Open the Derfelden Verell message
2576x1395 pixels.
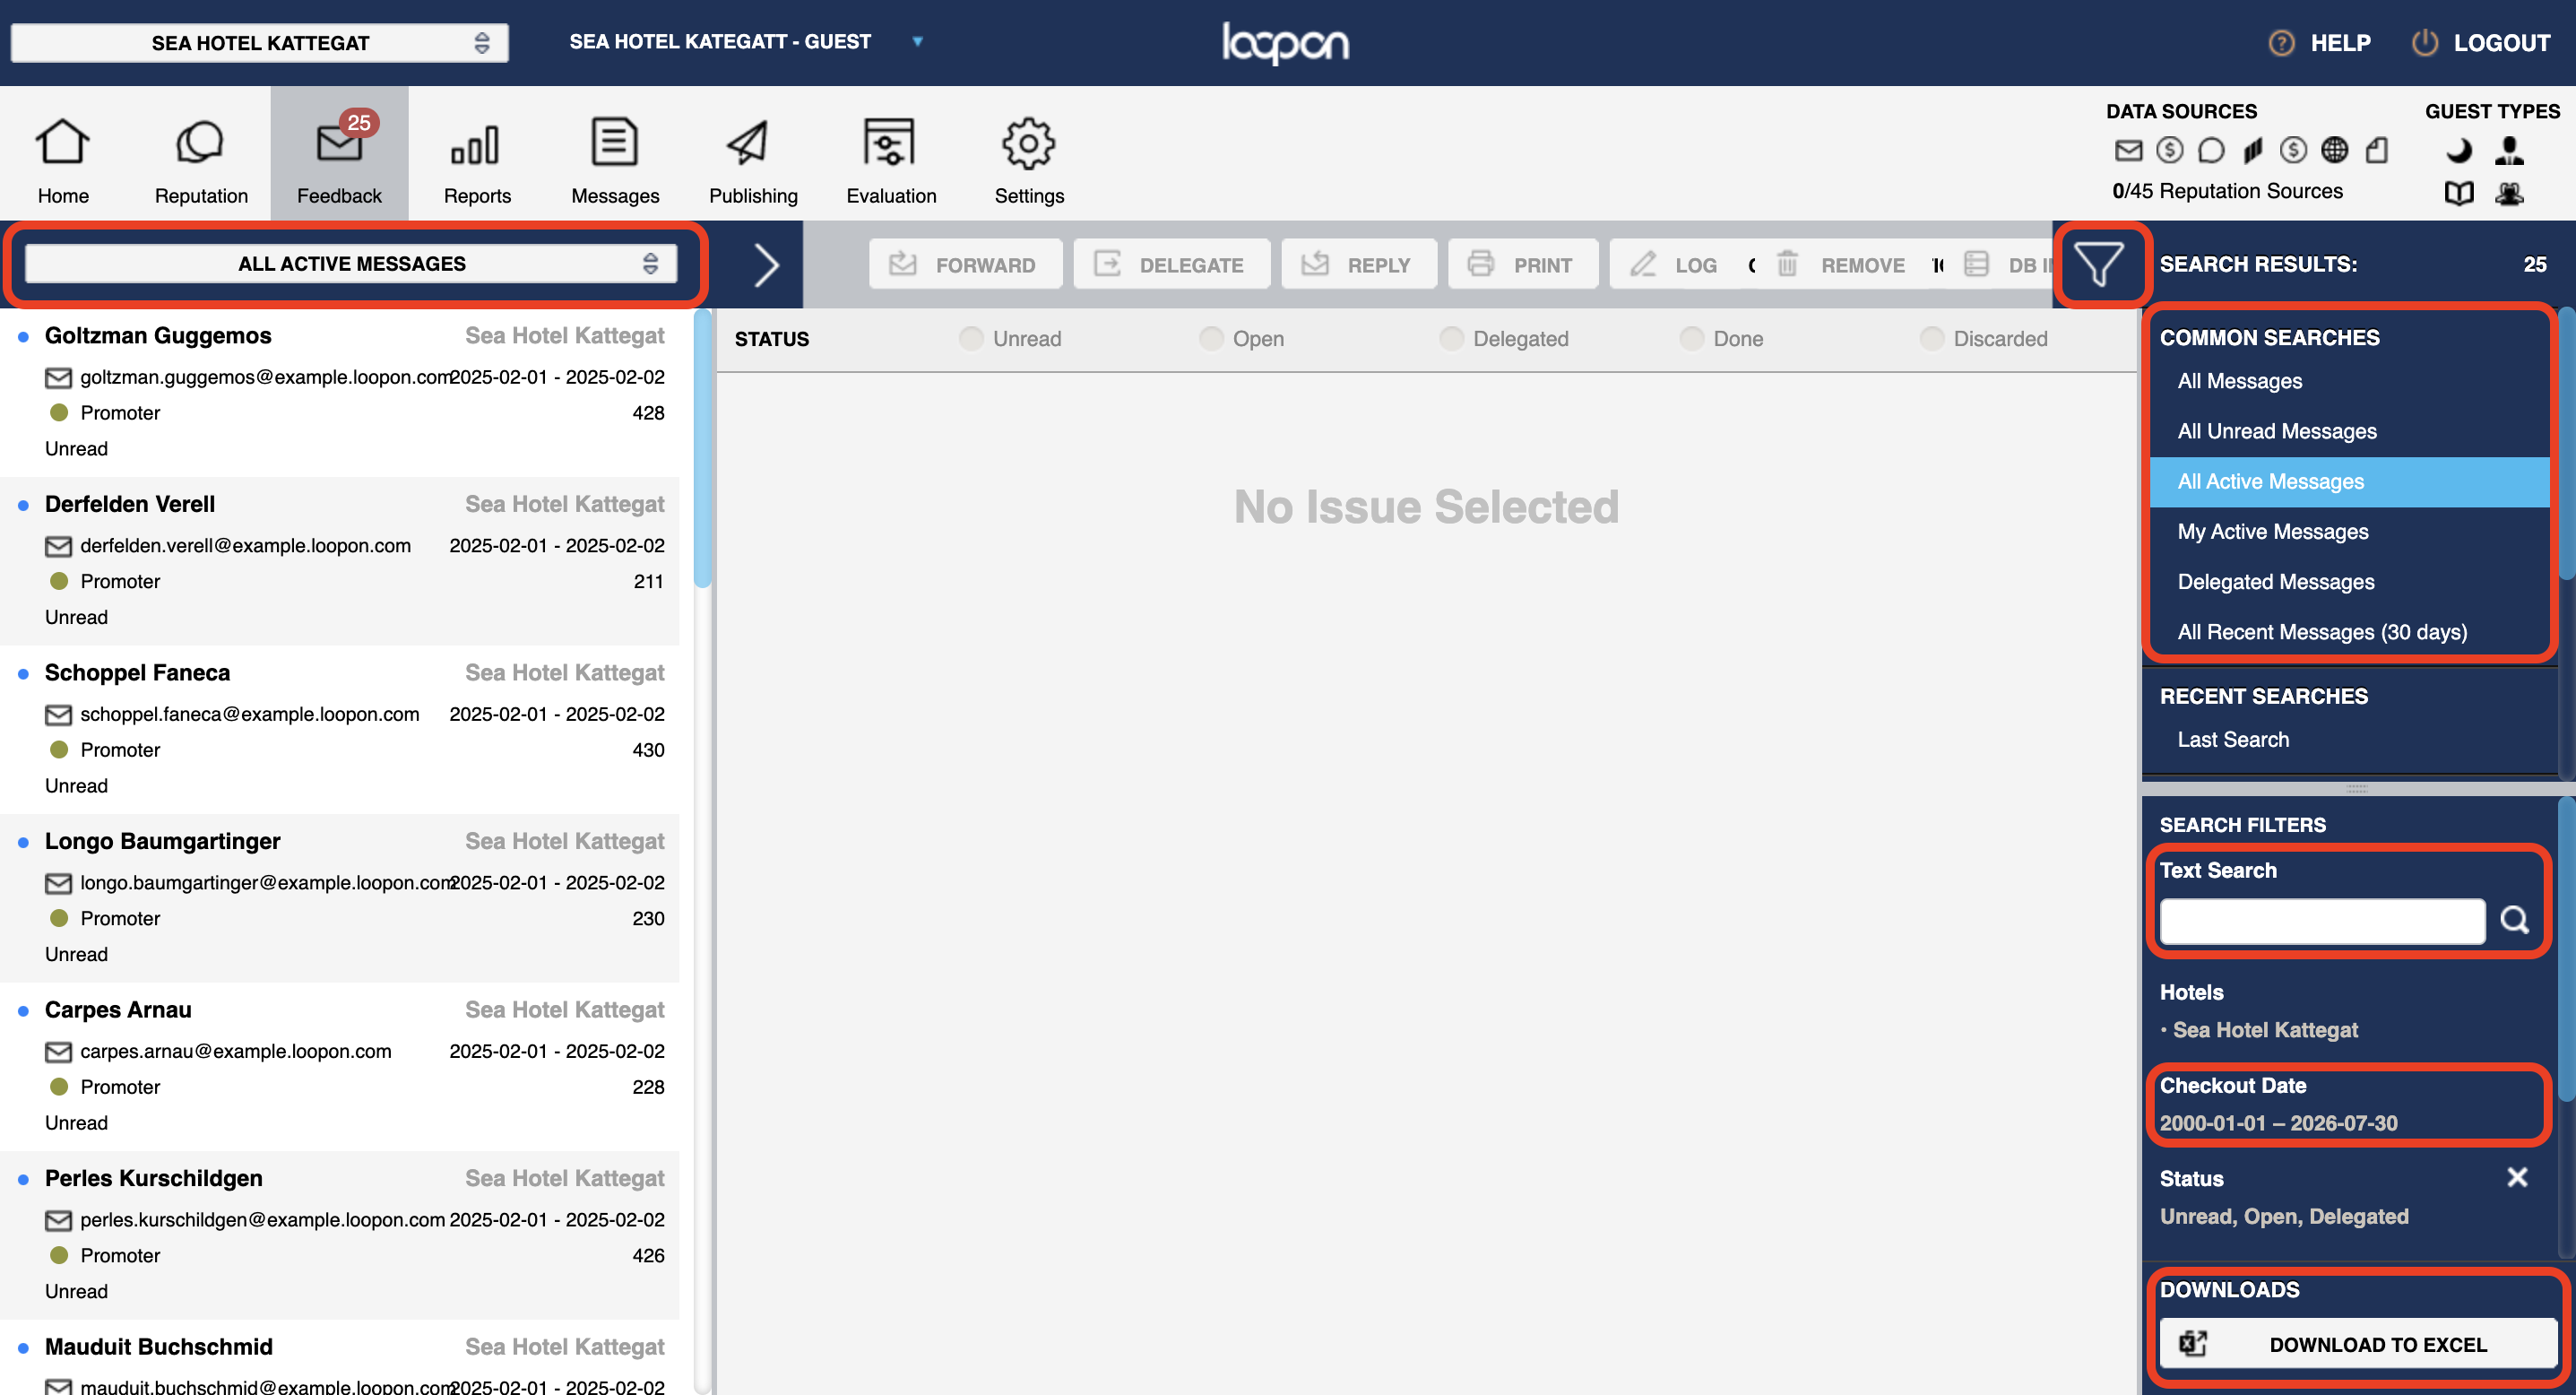pyautogui.click(x=340, y=560)
